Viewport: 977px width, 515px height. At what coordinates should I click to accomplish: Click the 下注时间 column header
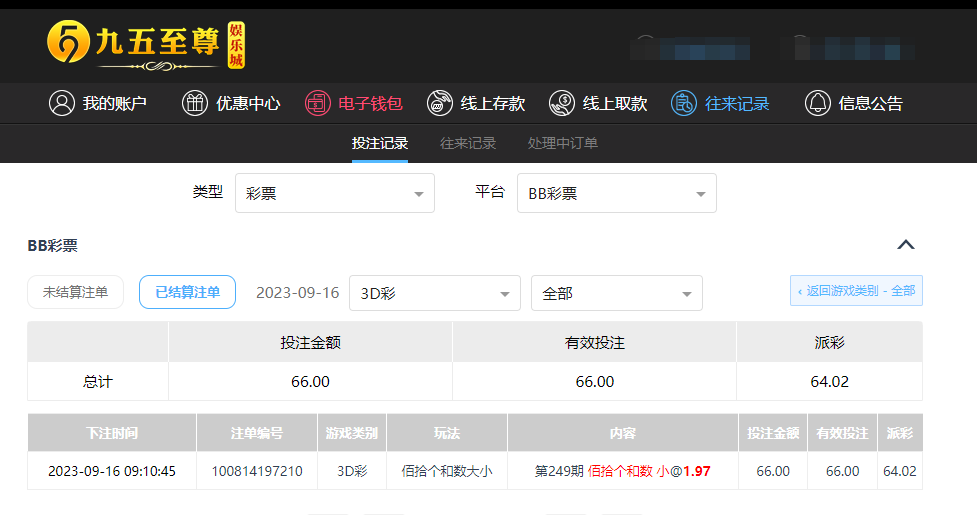[x=112, y=433]
